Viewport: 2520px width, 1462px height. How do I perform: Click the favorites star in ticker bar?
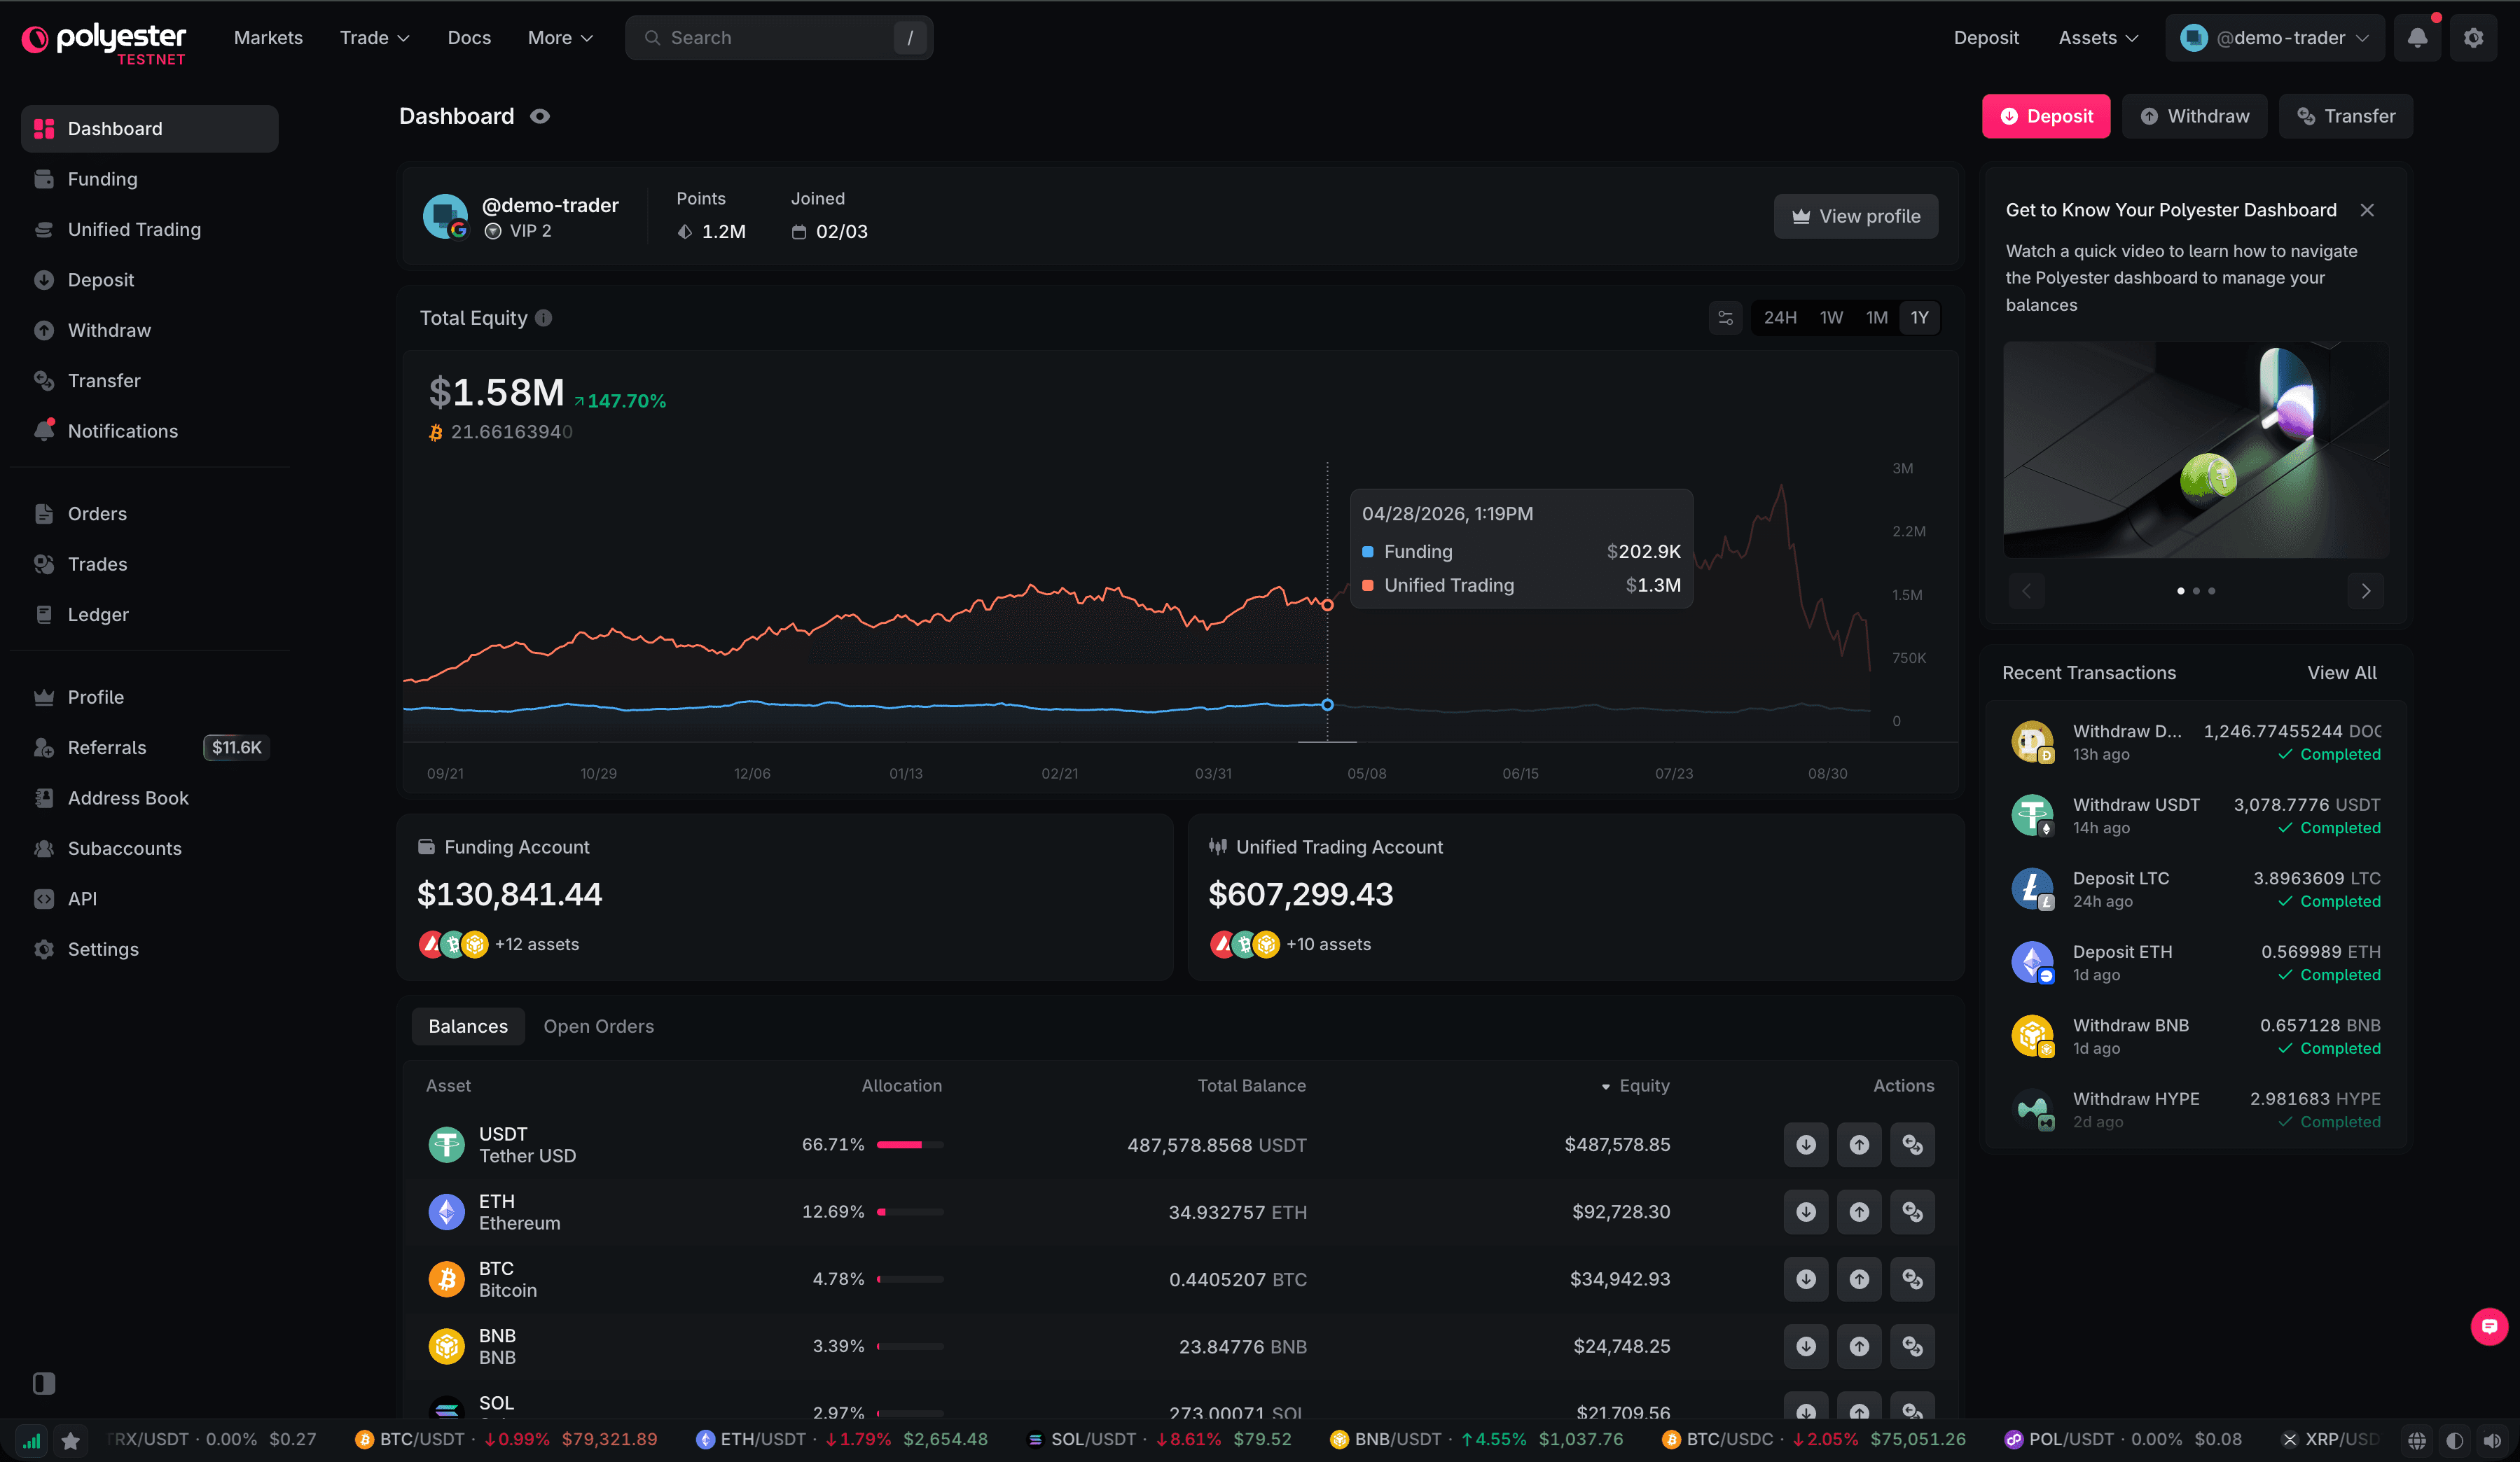tap(71, 1440)
